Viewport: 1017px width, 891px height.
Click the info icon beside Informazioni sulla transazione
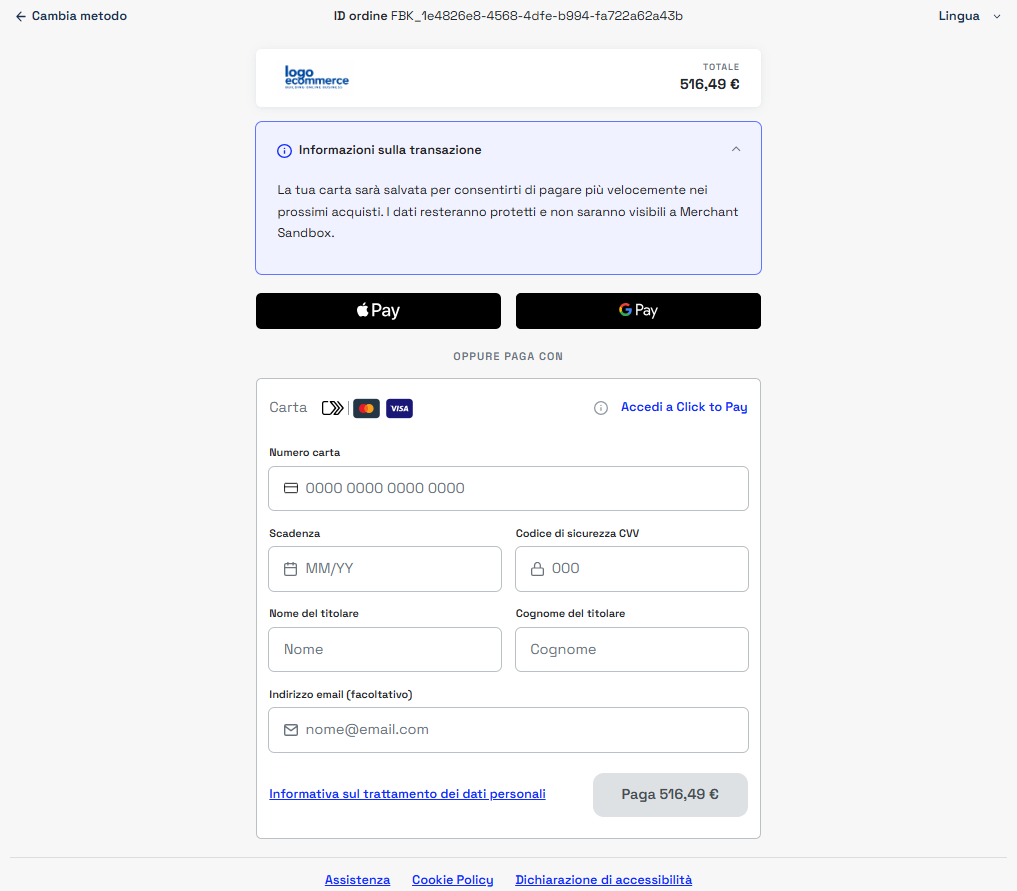[284, 150]
